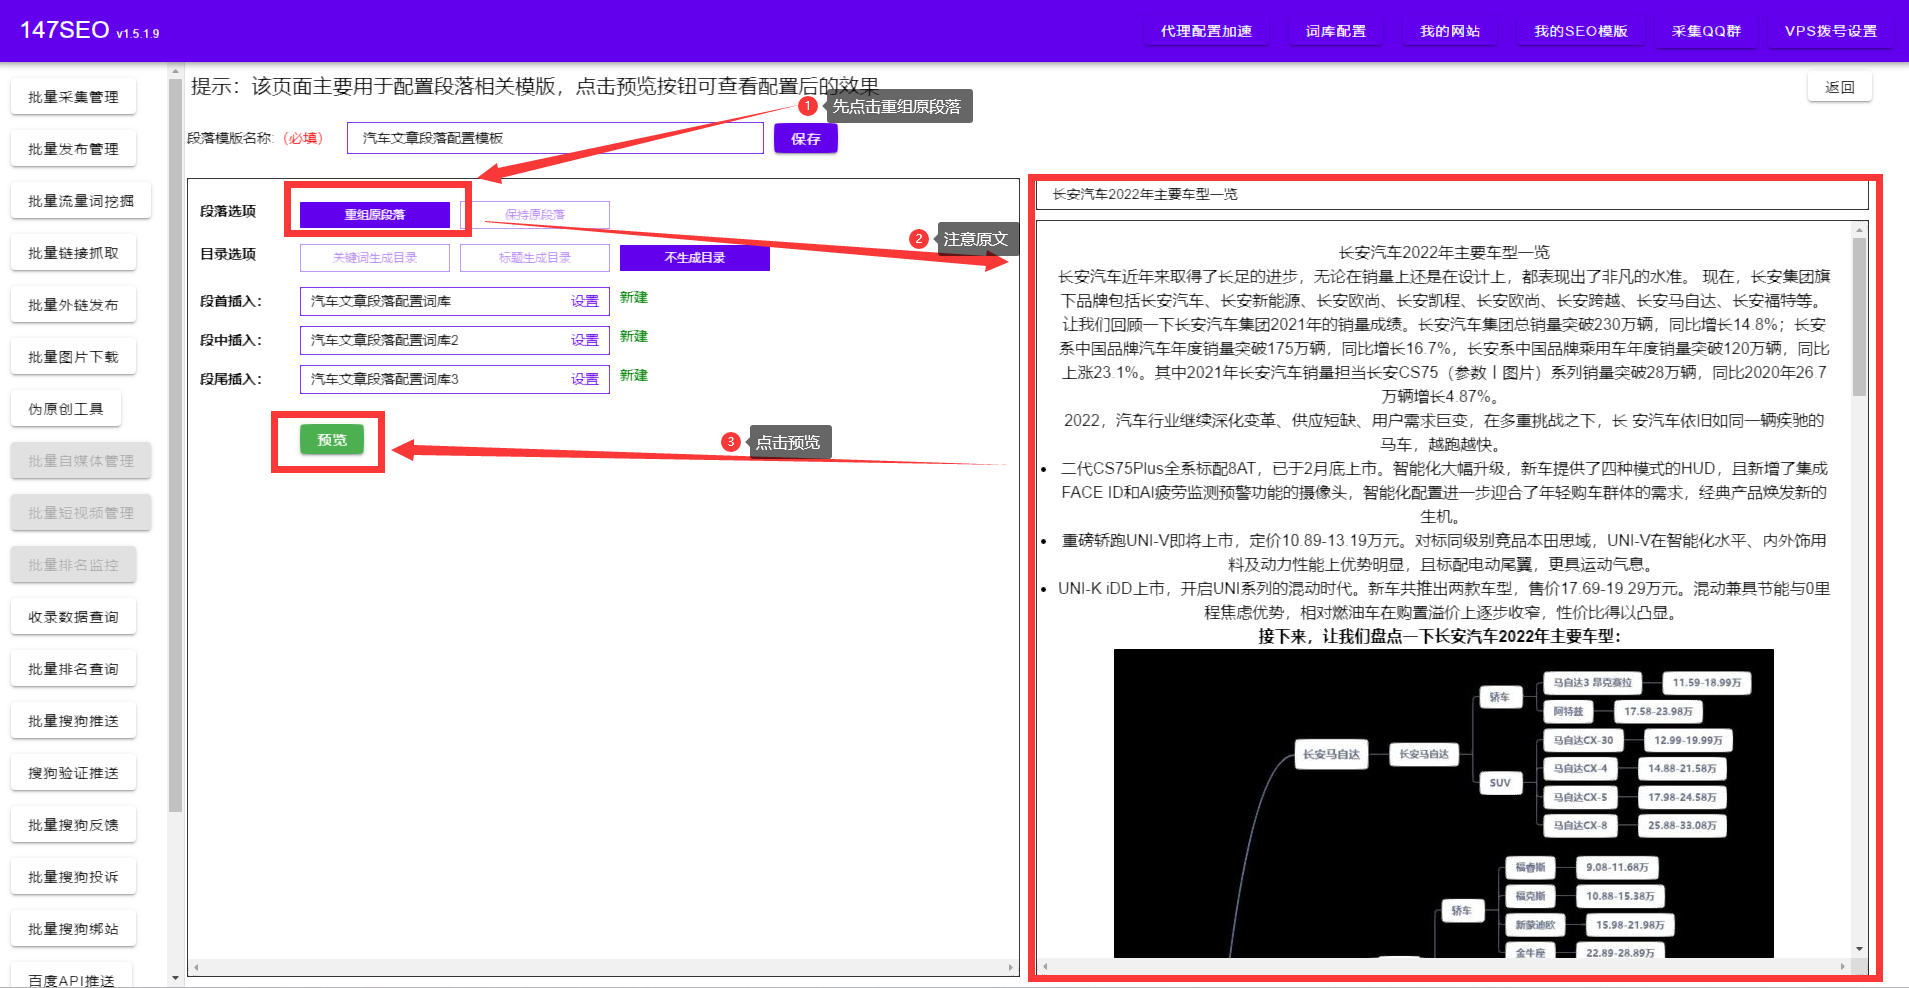The width and height of the screenshot is (1909, 988).
Task: Click preview panel horizontal scroll right arrow
Action: [1843, 966]
